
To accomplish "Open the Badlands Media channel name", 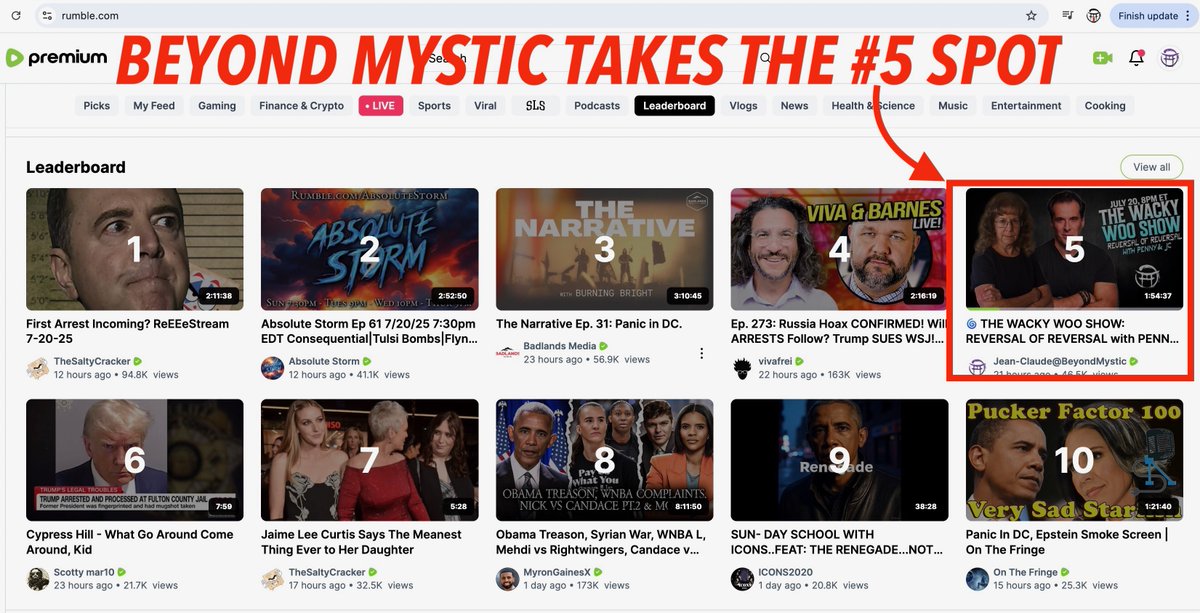I will click(560, 346).
